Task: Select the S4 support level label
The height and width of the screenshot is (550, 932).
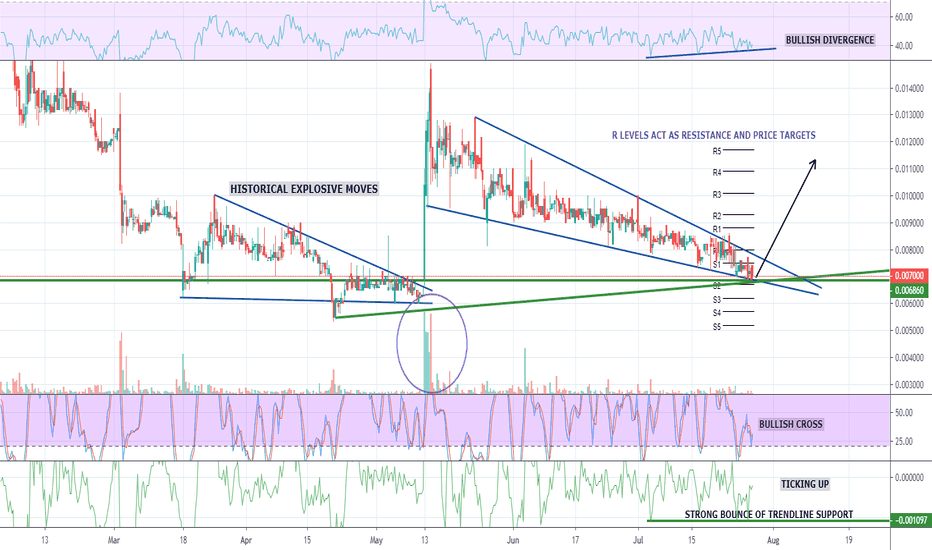Action: click(717, 313)
